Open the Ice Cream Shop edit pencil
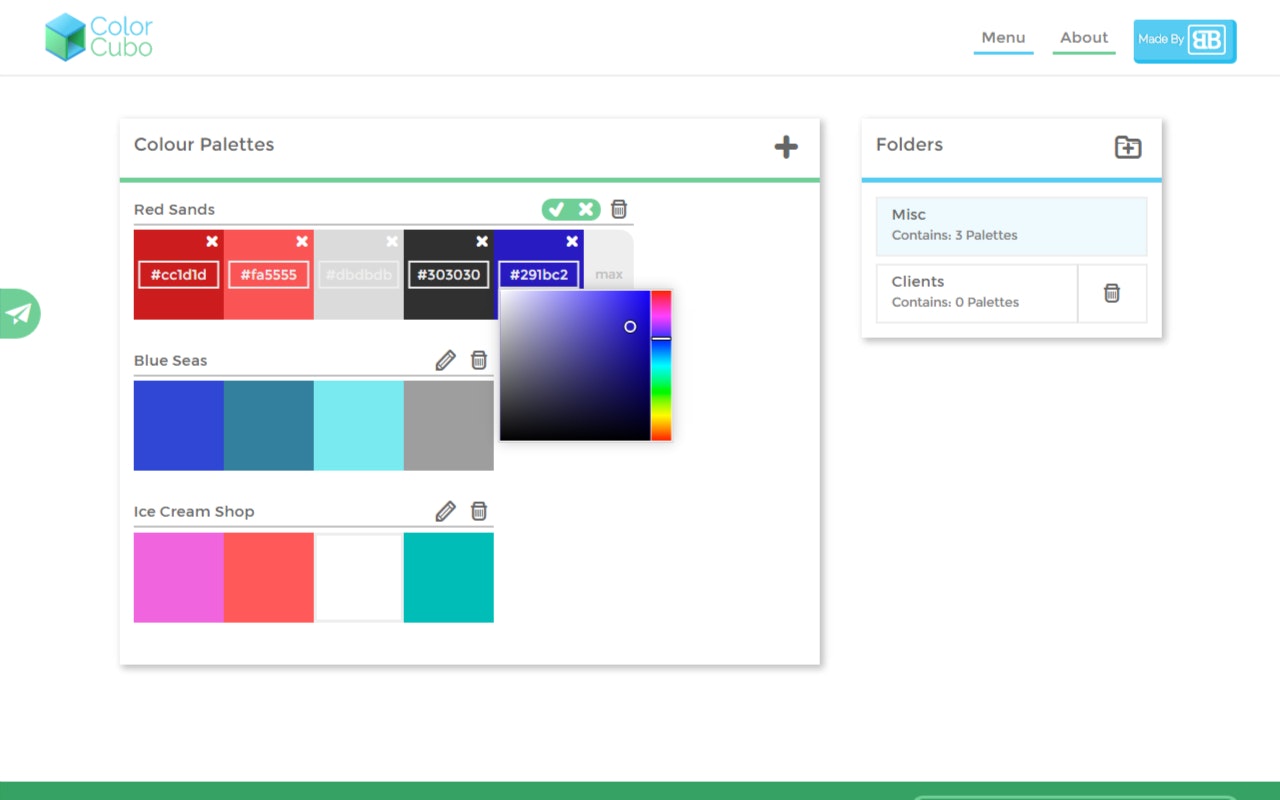 445,510
